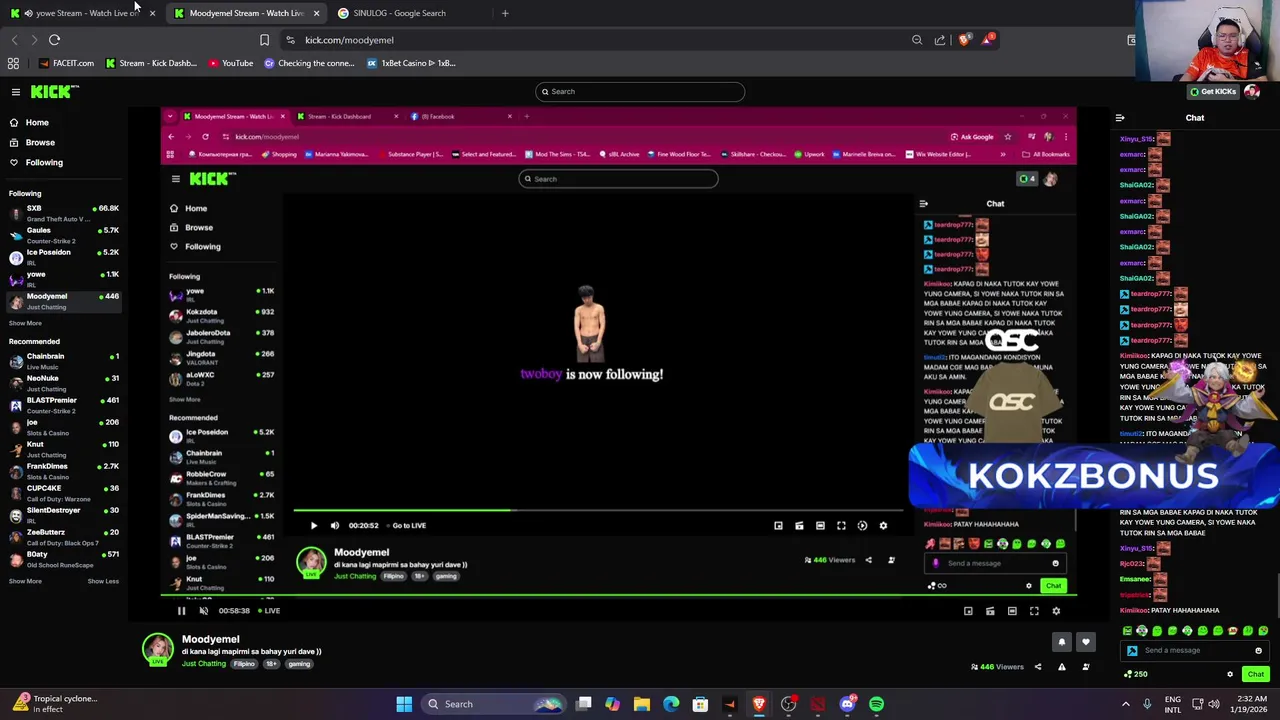Open SXB channel in the Following list

pyautogui.click(x=63, y=213)
